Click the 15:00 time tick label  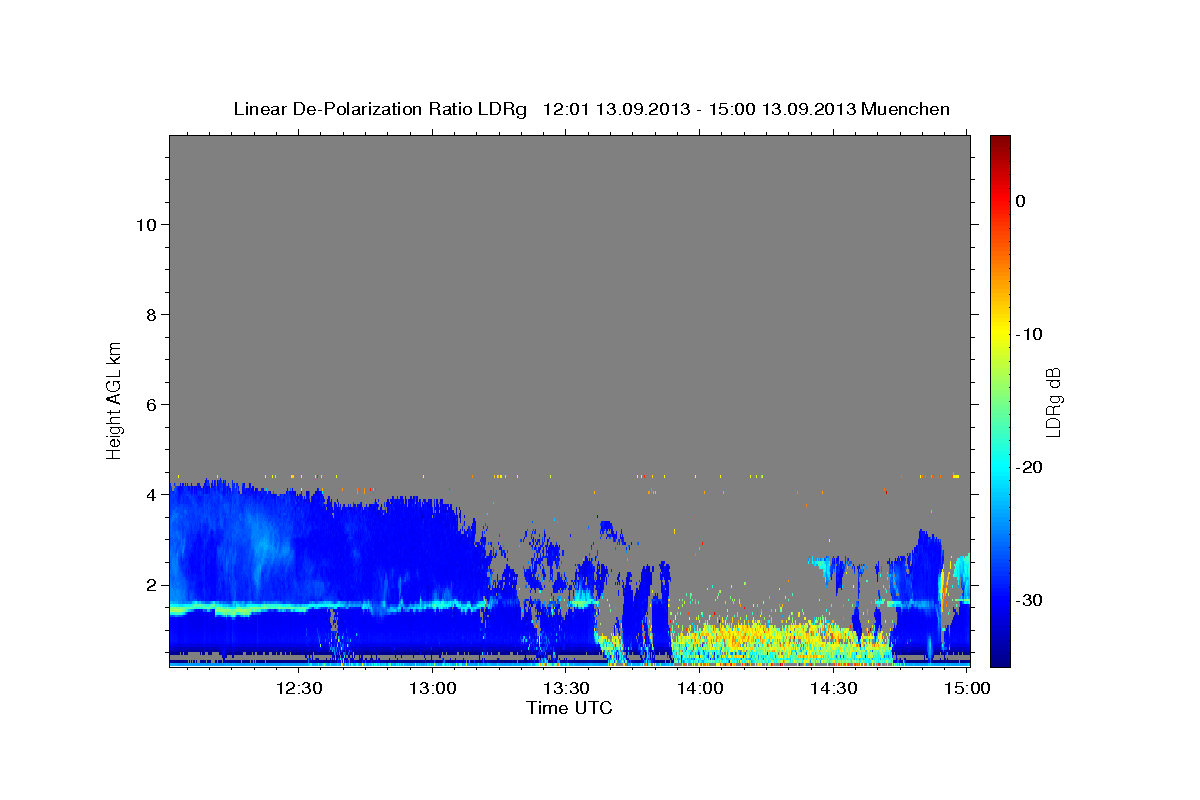tap(966, 688)
